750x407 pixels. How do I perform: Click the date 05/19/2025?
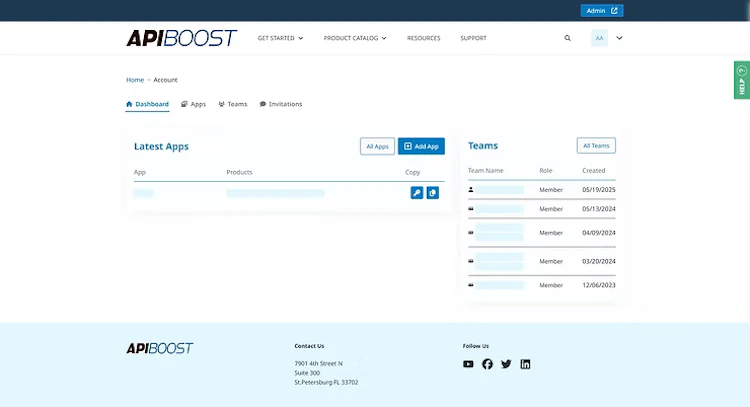tap(599, 190)
